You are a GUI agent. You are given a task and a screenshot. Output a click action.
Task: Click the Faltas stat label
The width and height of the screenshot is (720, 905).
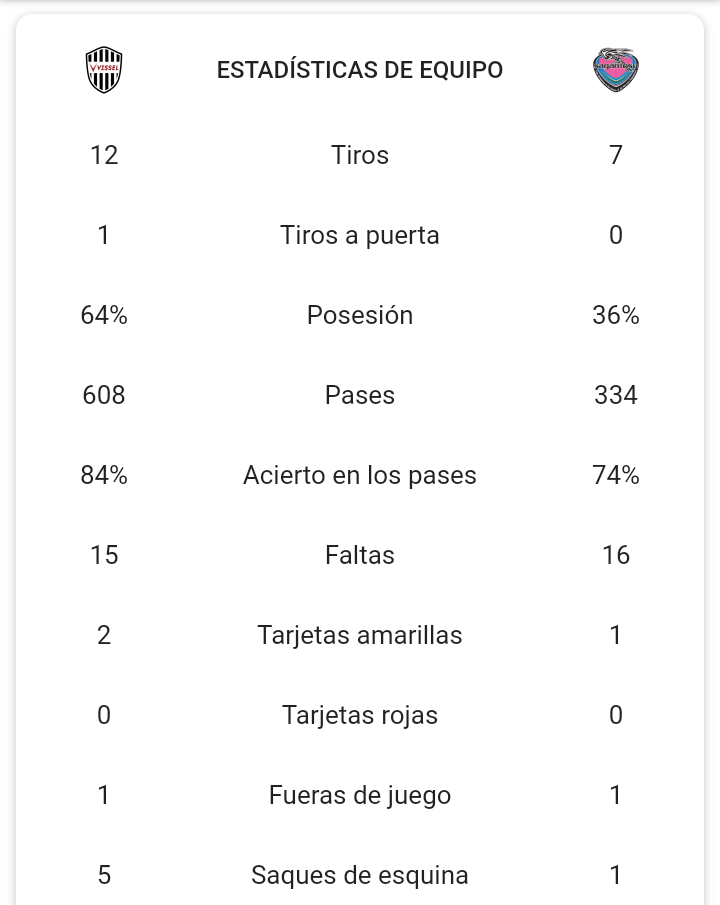360,555
